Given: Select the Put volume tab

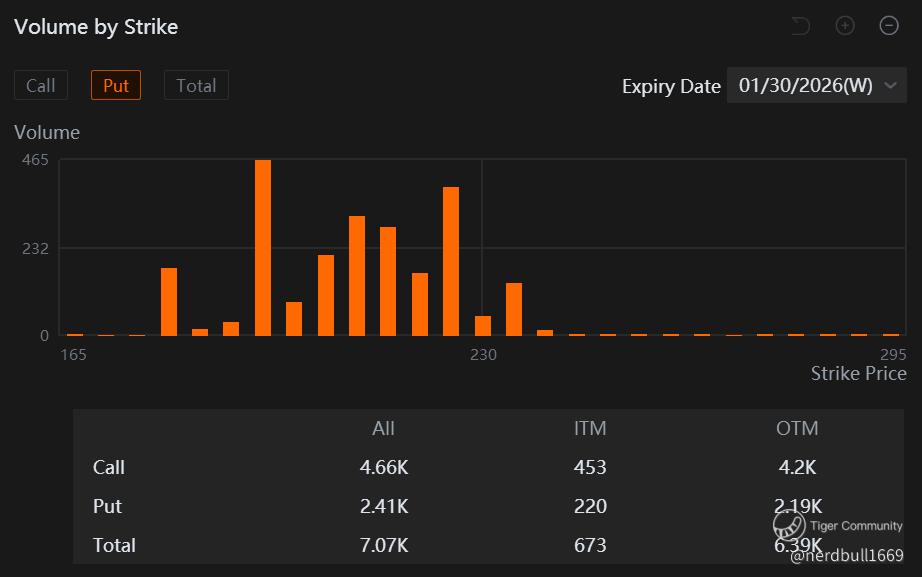Looking at the screenshot, I should [116, 85].
